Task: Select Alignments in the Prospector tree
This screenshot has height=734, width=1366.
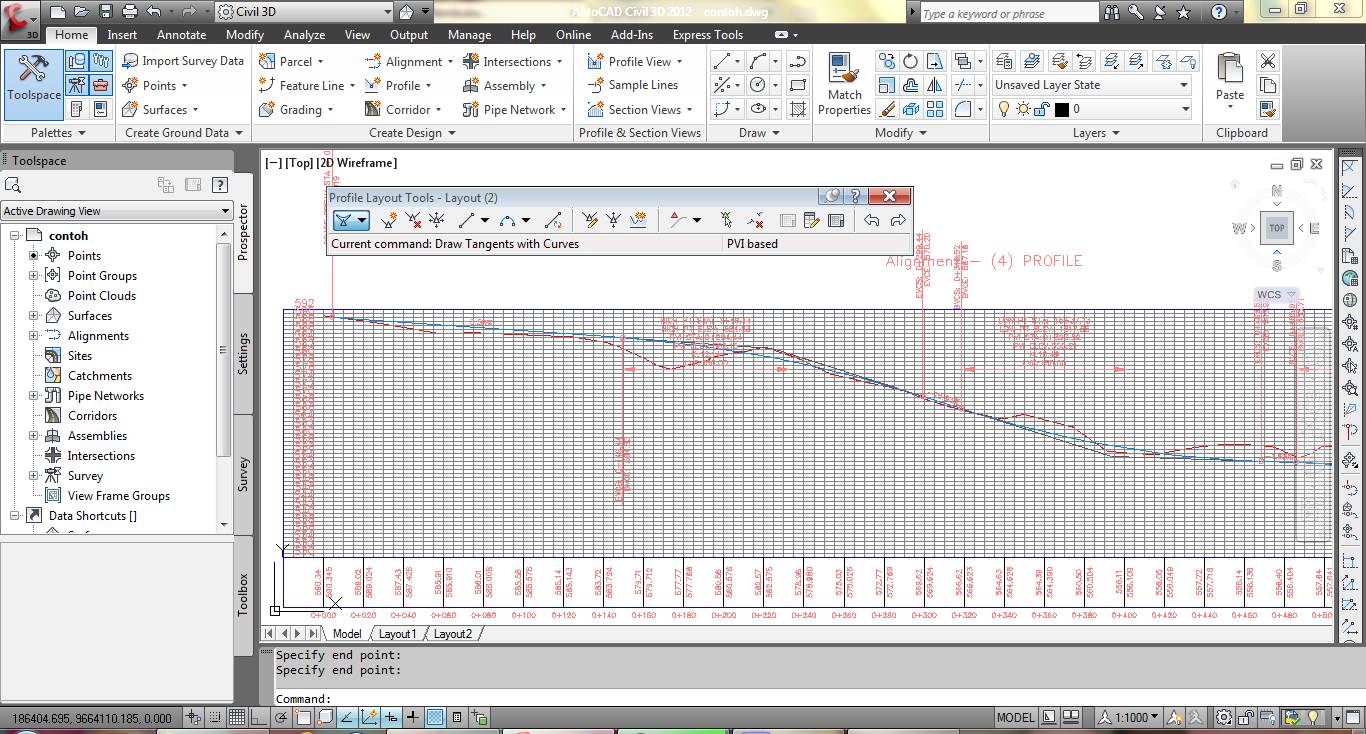Action: (x=98, y=336)
